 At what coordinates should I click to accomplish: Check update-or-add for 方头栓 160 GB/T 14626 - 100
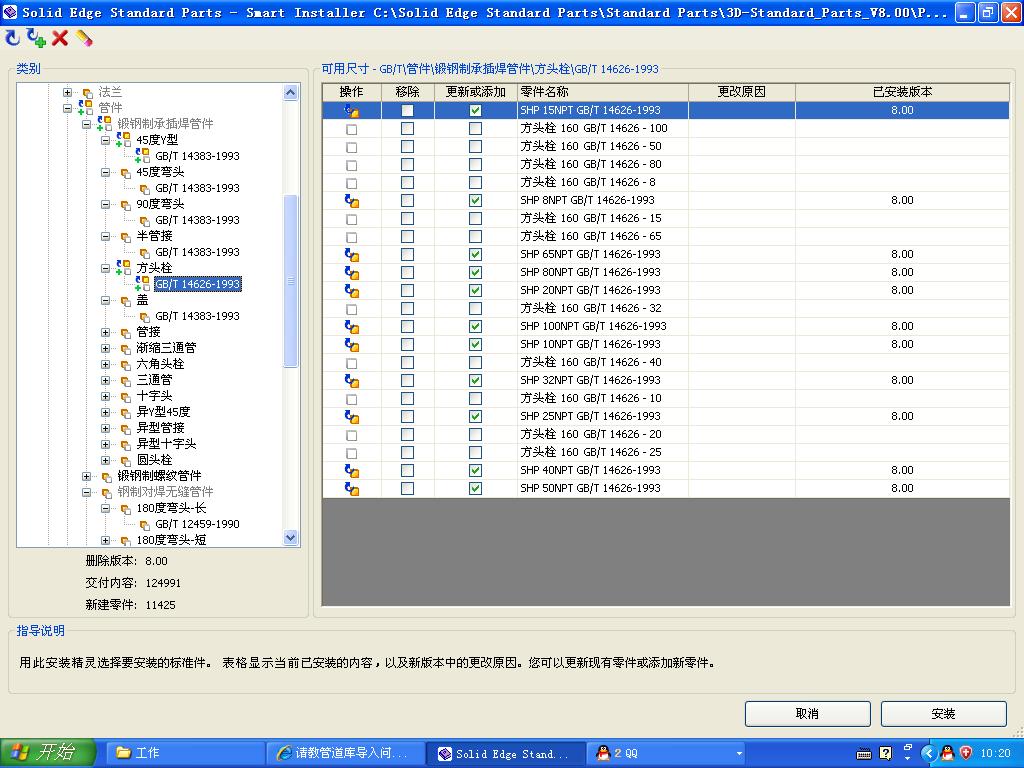[475, 129]
